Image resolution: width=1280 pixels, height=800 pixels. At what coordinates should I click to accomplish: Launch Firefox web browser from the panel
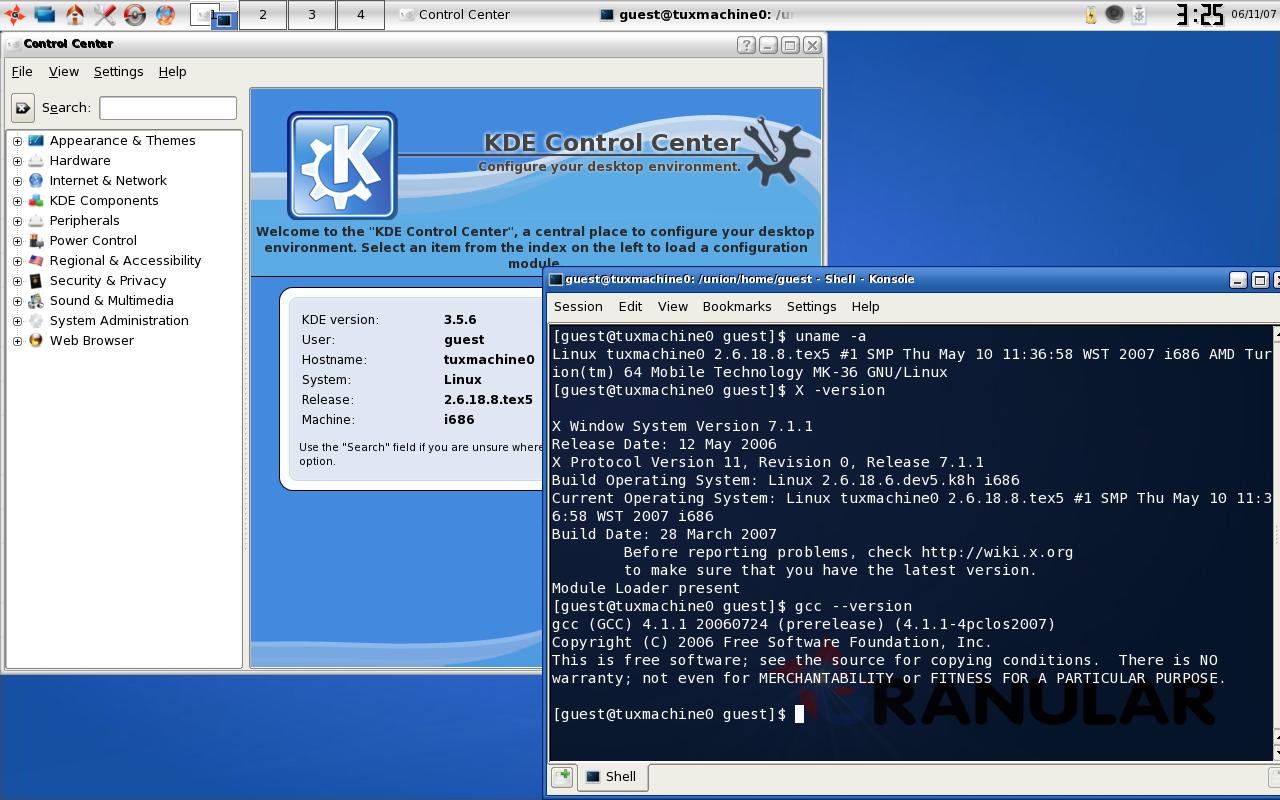point(165,14)
